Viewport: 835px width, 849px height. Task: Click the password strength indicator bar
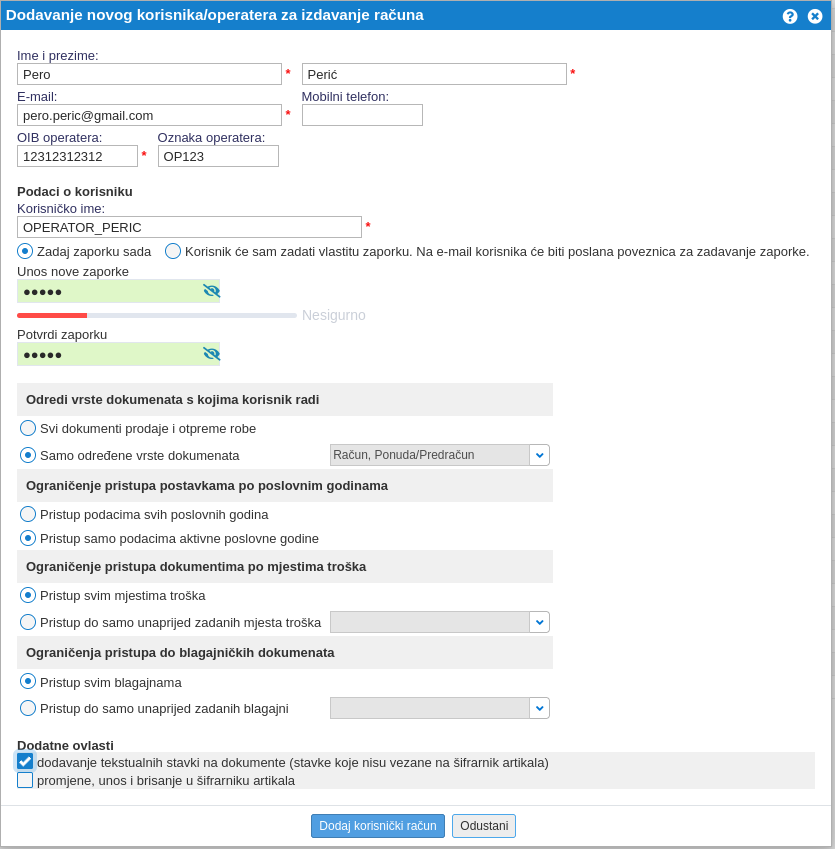(157, 315)
